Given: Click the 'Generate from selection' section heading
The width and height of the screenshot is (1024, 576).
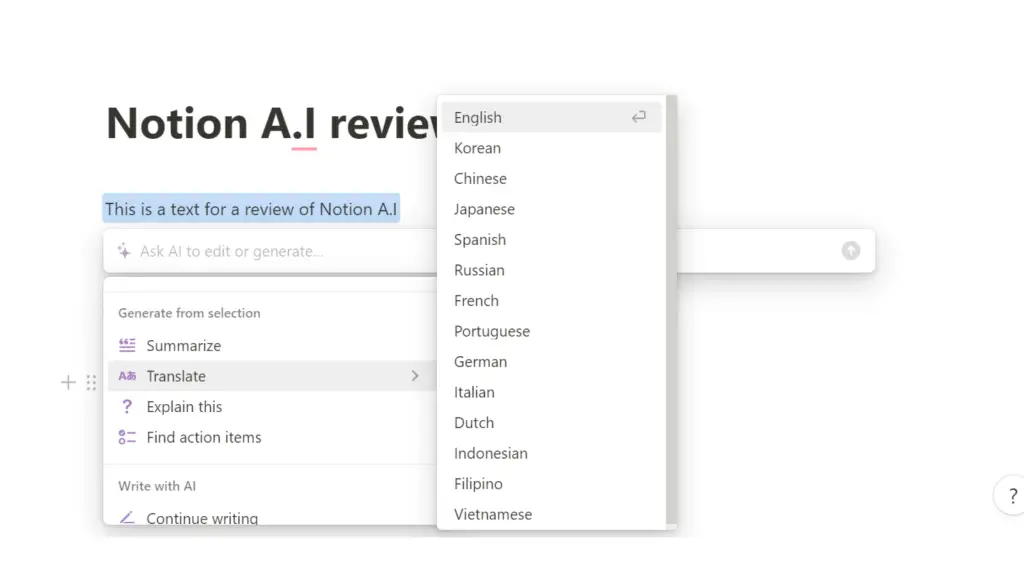Looking at the screenshot, I should [189, 313].
